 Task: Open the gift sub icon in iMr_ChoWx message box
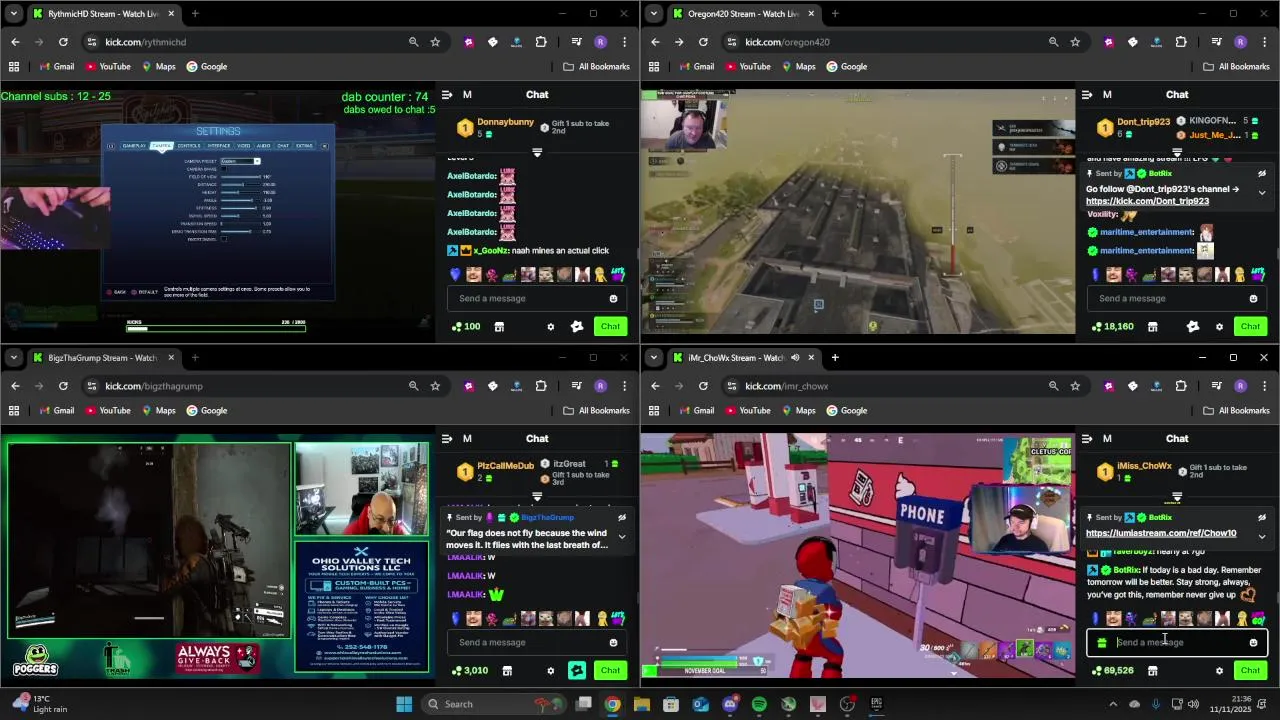coord(1102,643)
